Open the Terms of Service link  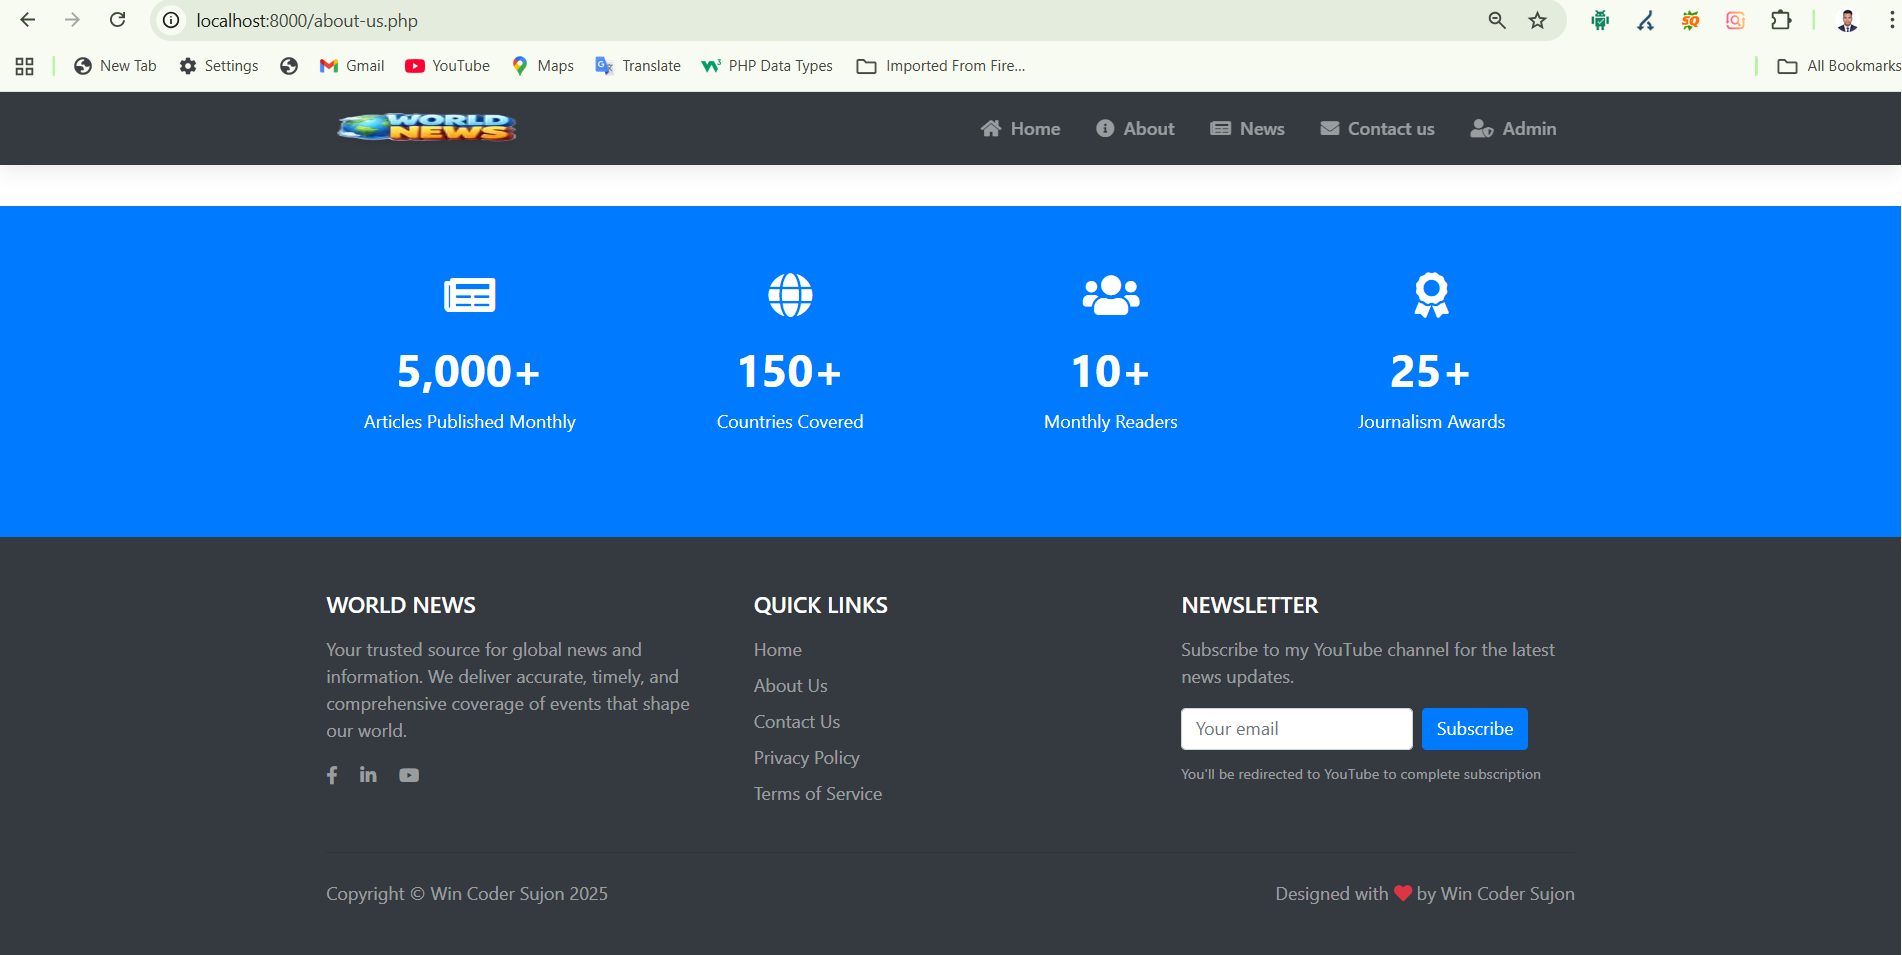tap(817, 794)
